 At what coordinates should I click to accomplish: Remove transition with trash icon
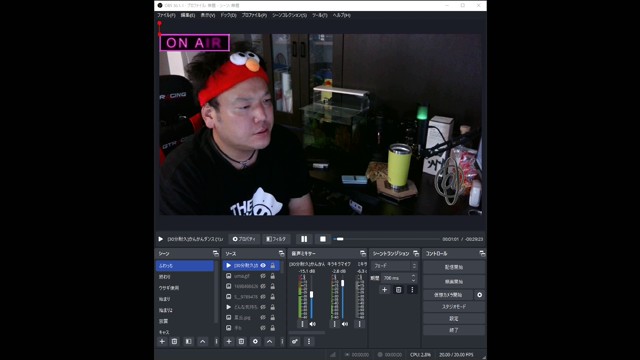[x=398, y=290]
